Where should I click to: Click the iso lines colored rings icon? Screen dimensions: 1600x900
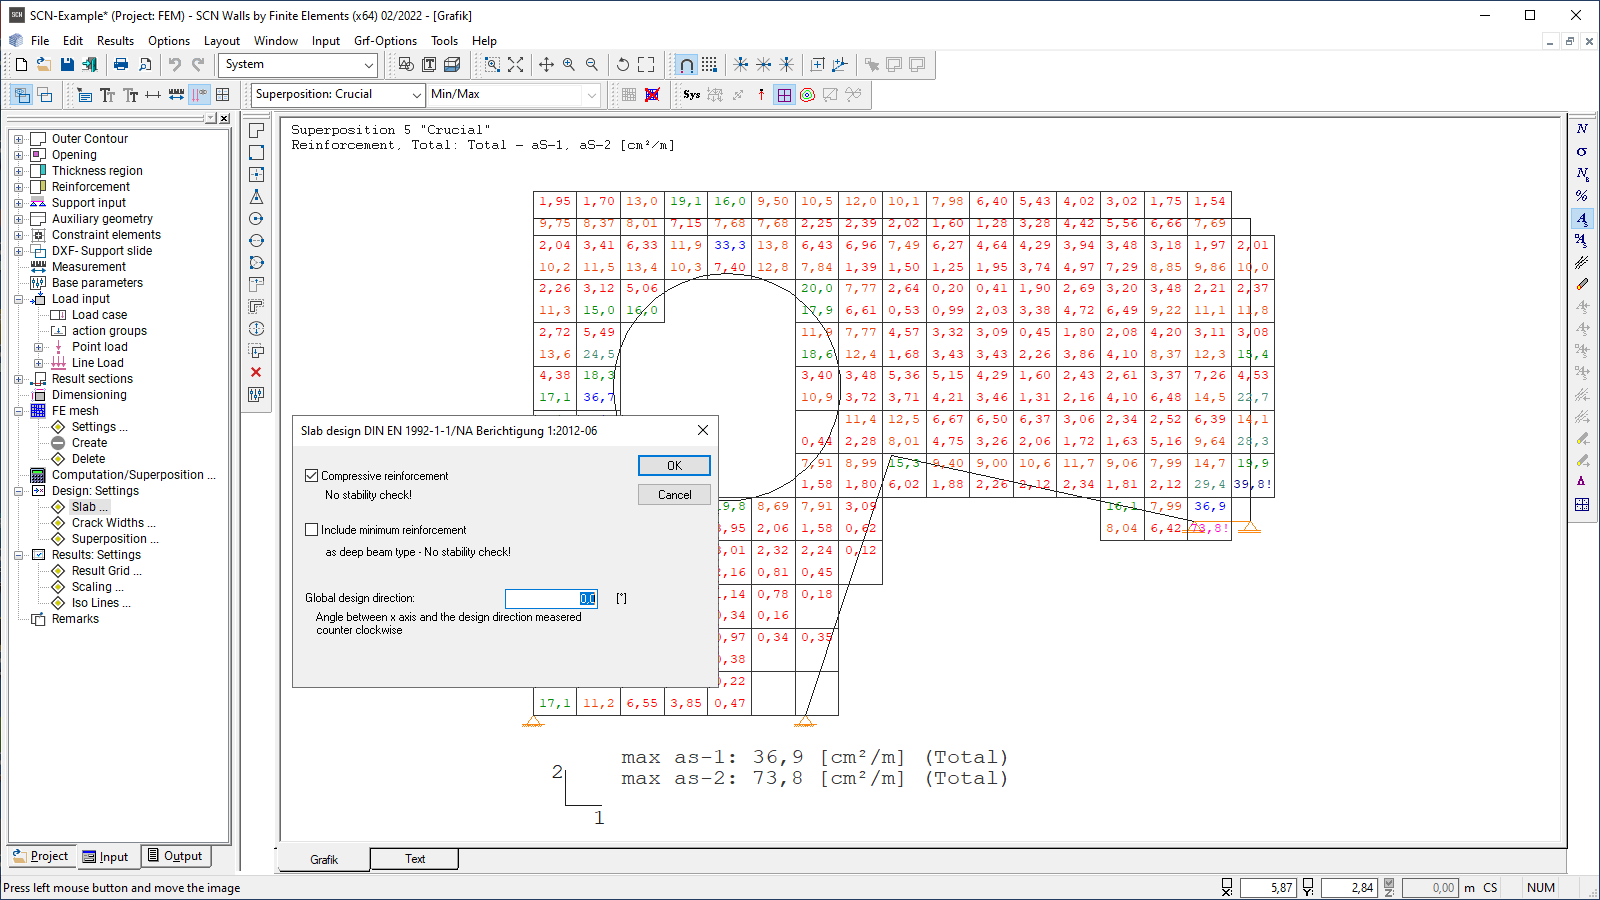coord(807,94)
